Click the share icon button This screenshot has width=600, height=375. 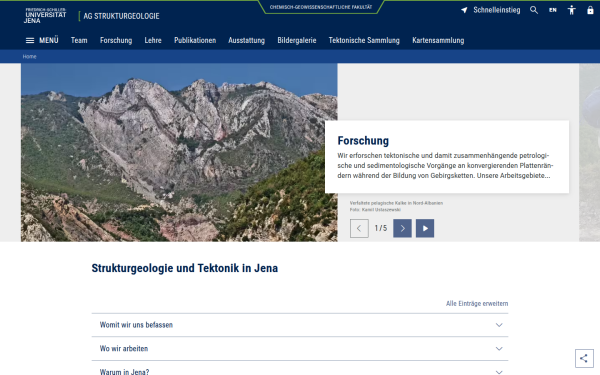pos(584,358)
